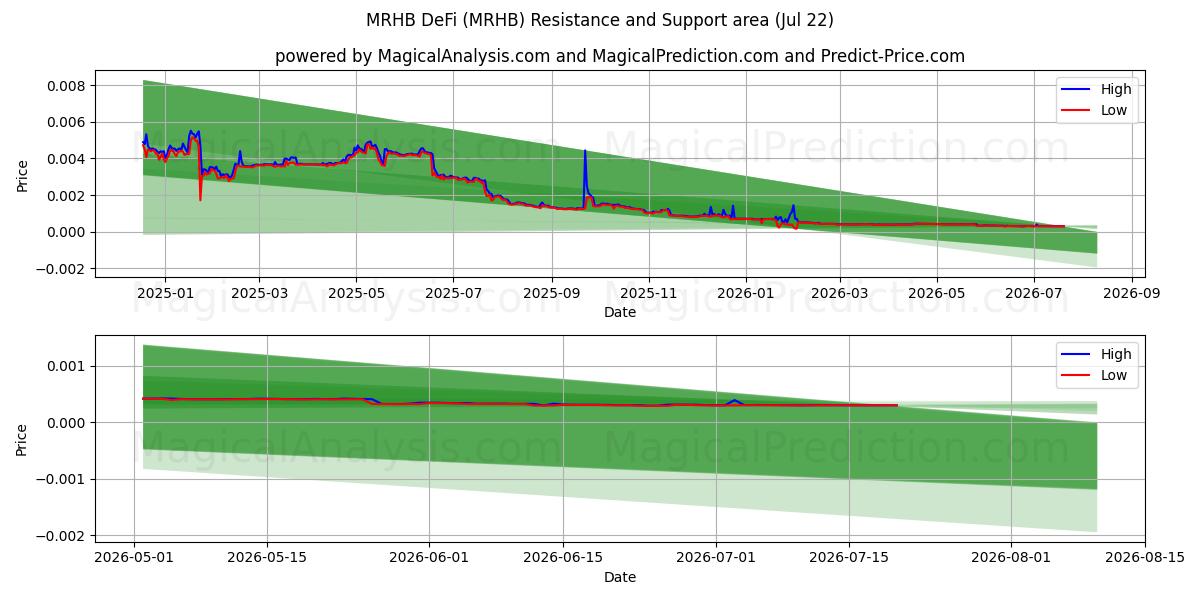The image size is (1200, 600).
Task: Click top chart x-axis label '2026-09'
Action: click(x=1132, y=294)
